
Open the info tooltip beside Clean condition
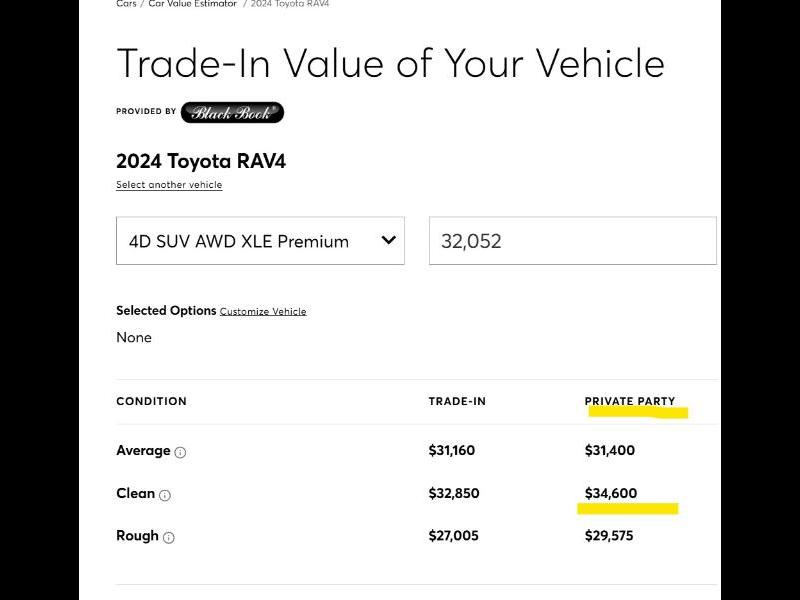pyautogui.click(x=167, y=494)
